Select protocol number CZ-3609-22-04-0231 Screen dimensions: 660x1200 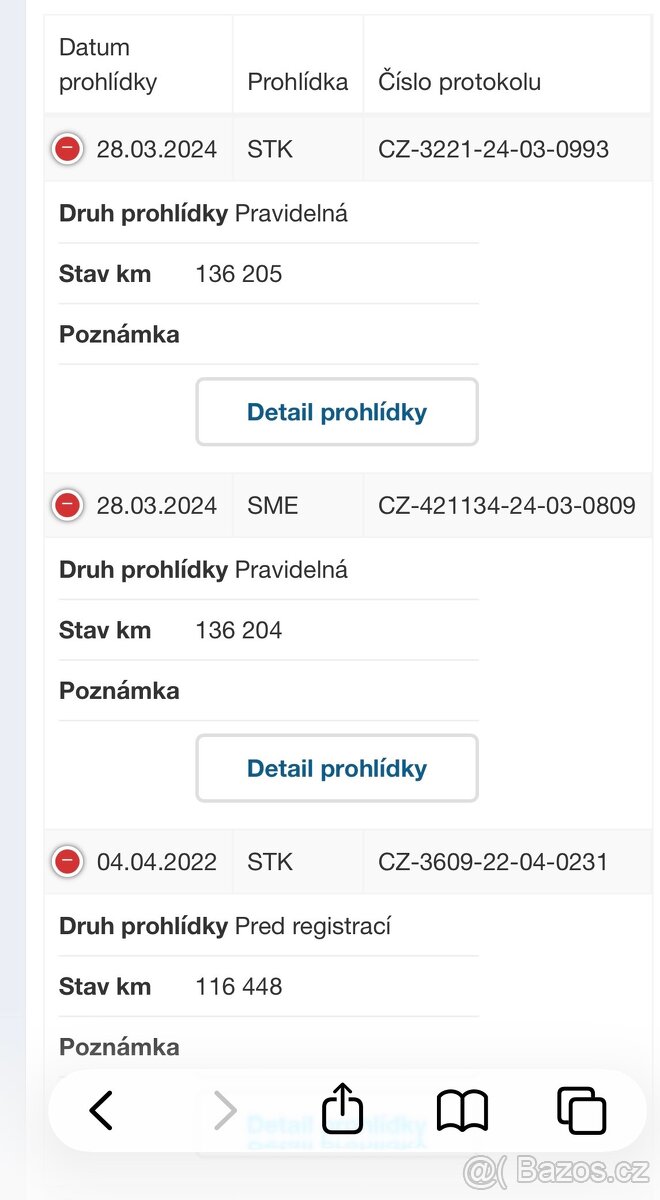click(x=492, y=862)
